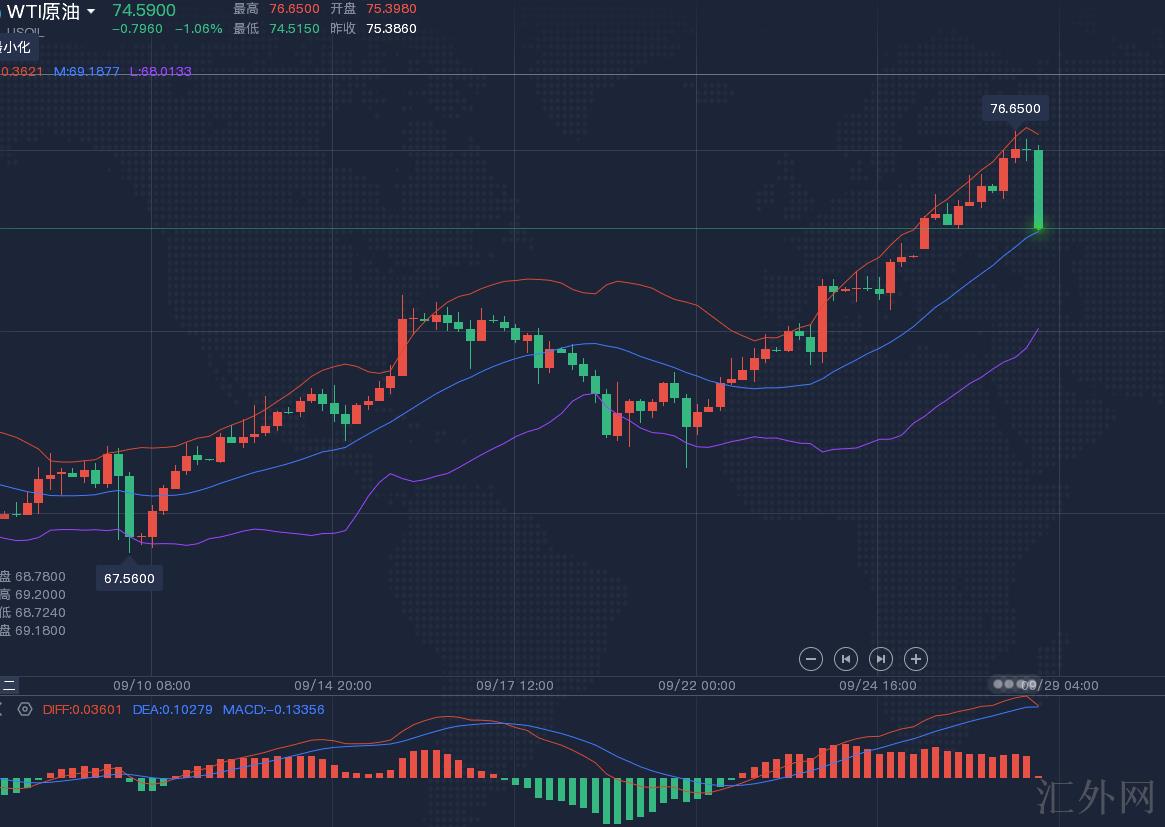Jump to next candle with skip-forward button
This screenshot has height=827, width=1165.
(880, 658)
